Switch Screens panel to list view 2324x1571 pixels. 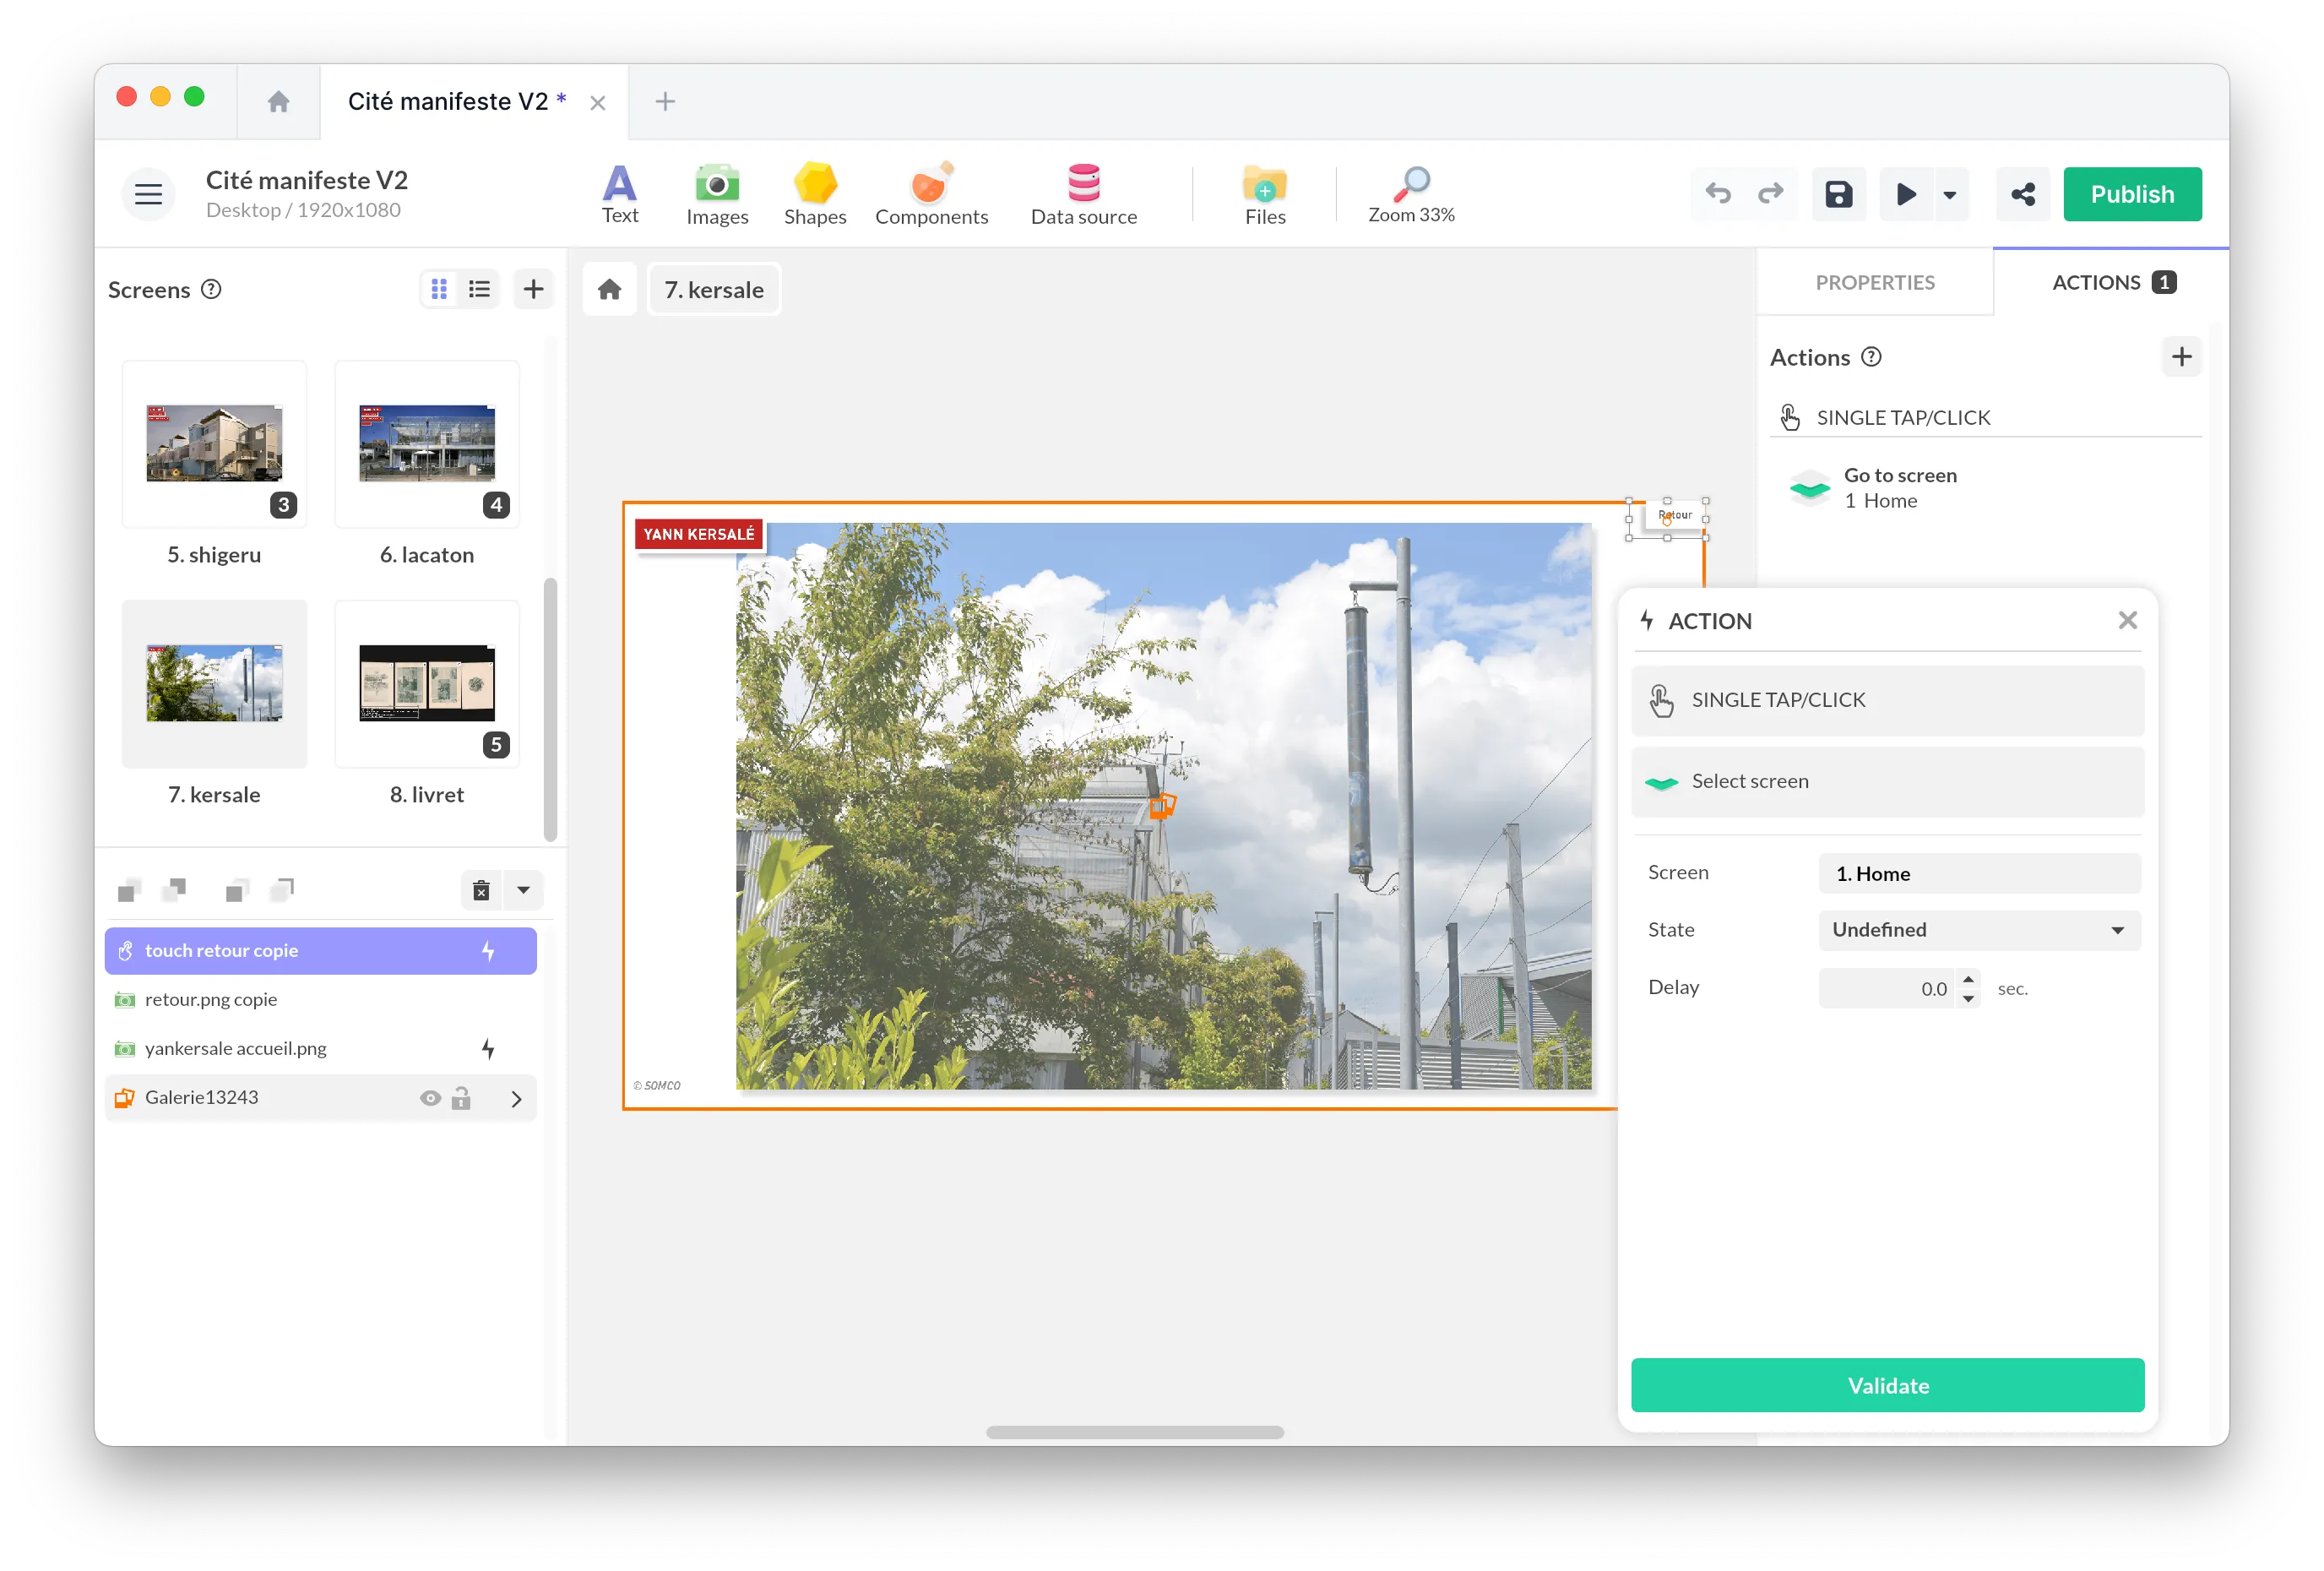coord(479,289)
